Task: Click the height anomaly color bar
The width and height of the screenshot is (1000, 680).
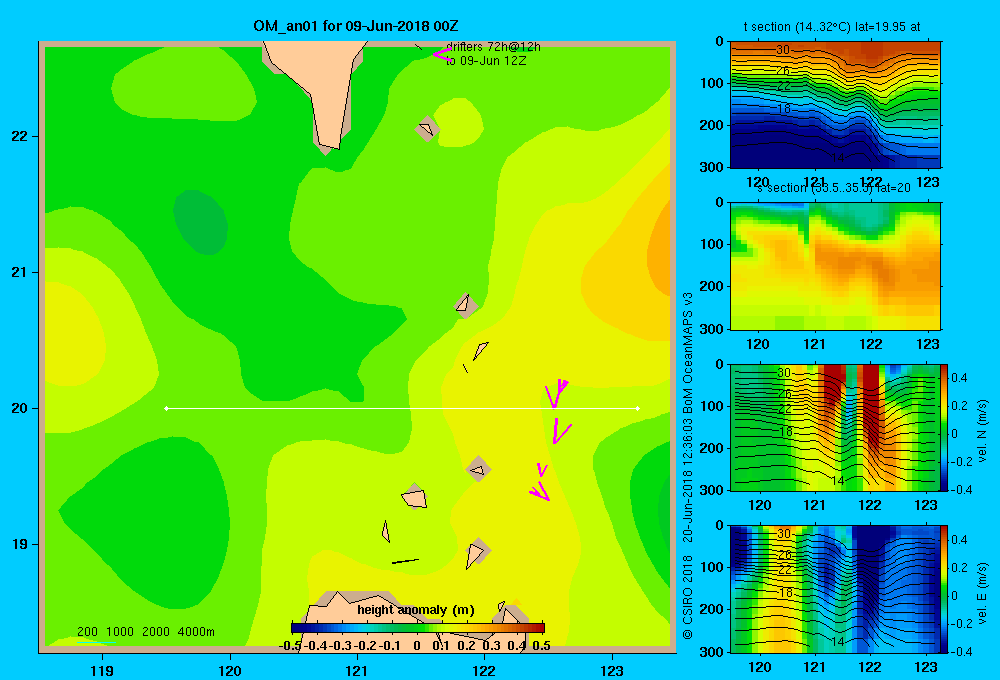Action: click(x=418, y=628)
